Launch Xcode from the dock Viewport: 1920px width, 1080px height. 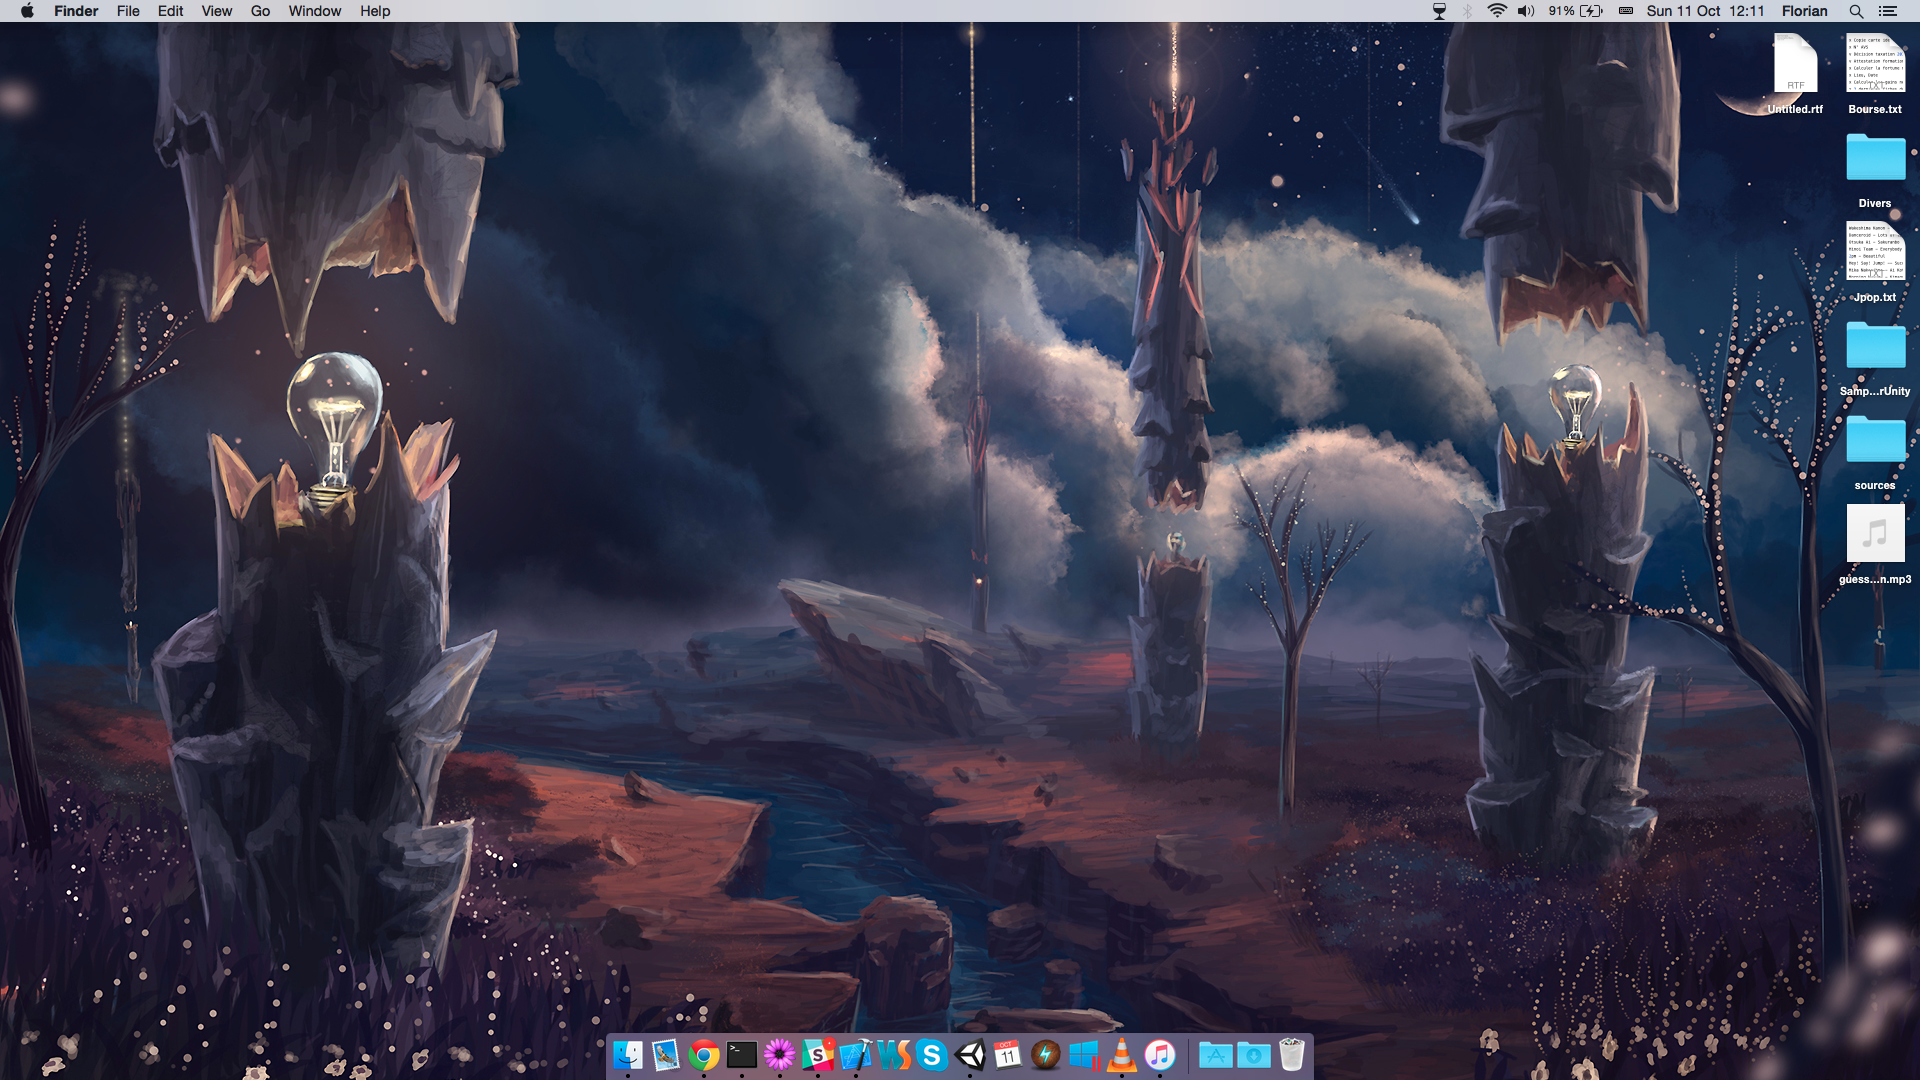pyautogui.click(x=856, y=1055)
